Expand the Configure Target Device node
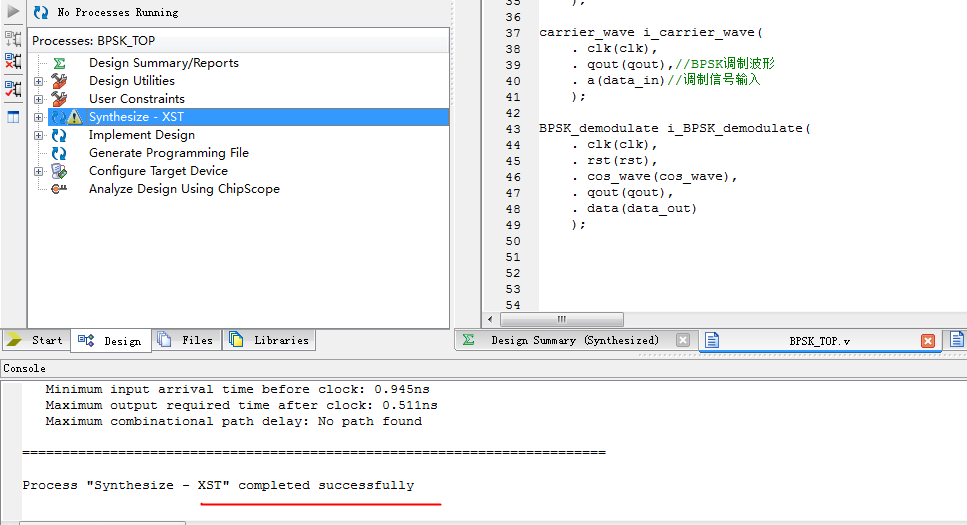The image size is (967, 525). pyautogui.click(x=38, y=171)
